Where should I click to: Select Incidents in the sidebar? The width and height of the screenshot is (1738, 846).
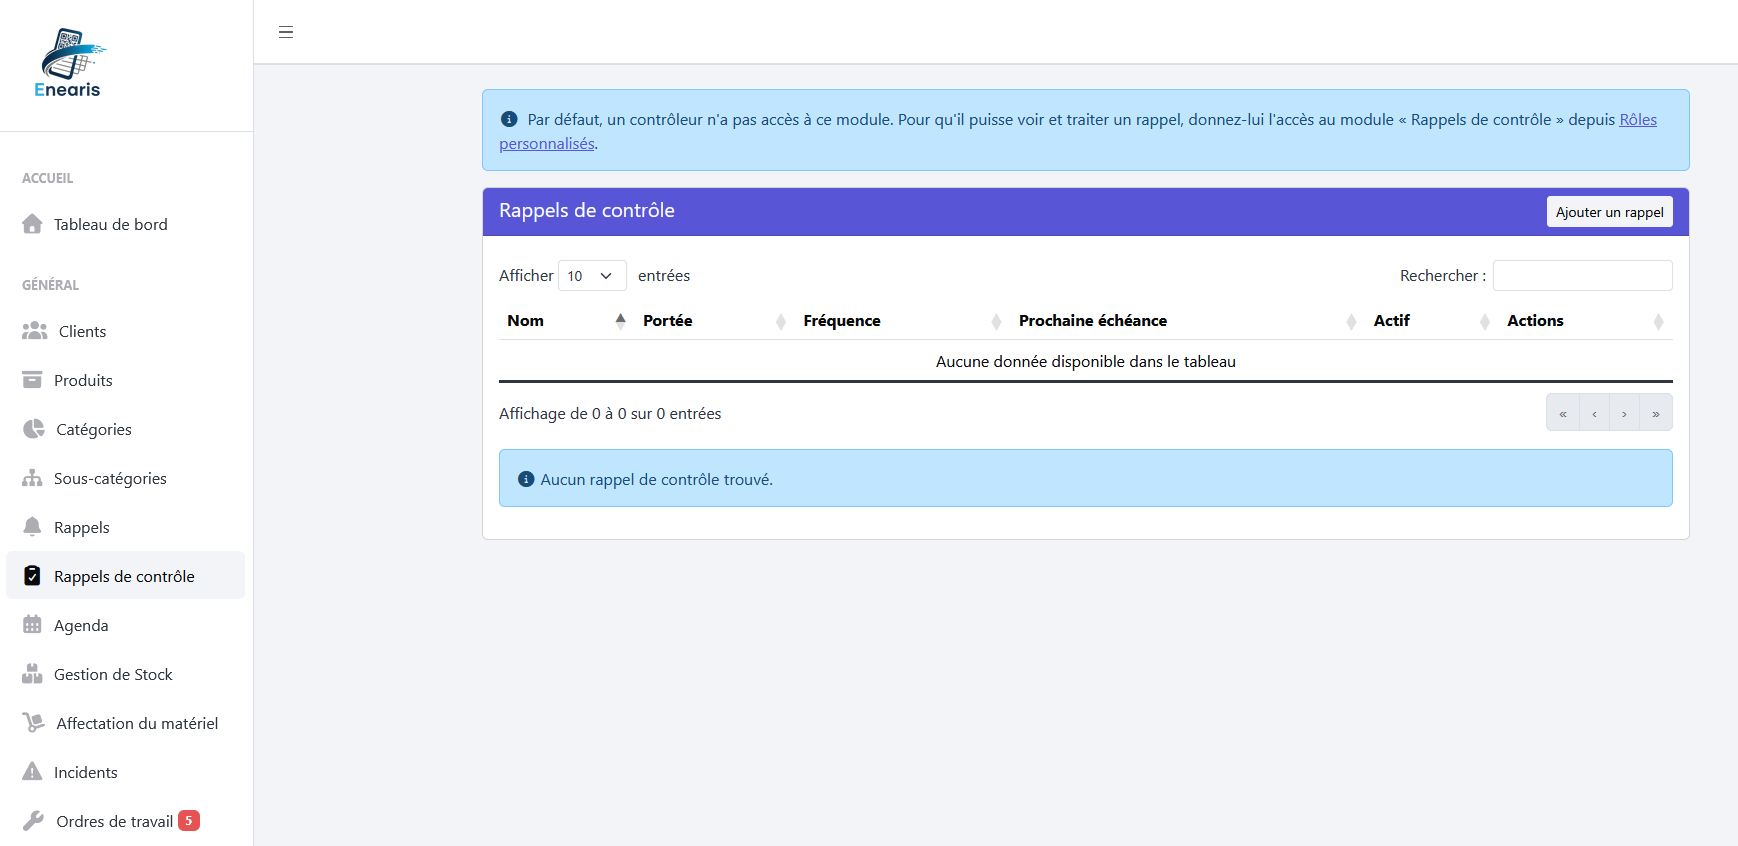[x=125, y=773]
